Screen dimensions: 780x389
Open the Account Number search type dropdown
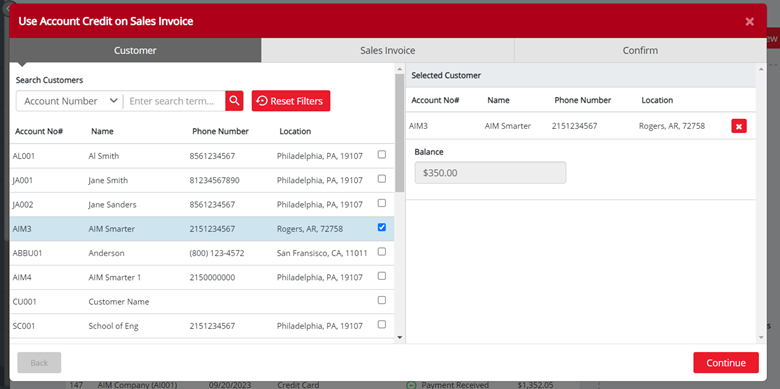[x=70, y=101]
